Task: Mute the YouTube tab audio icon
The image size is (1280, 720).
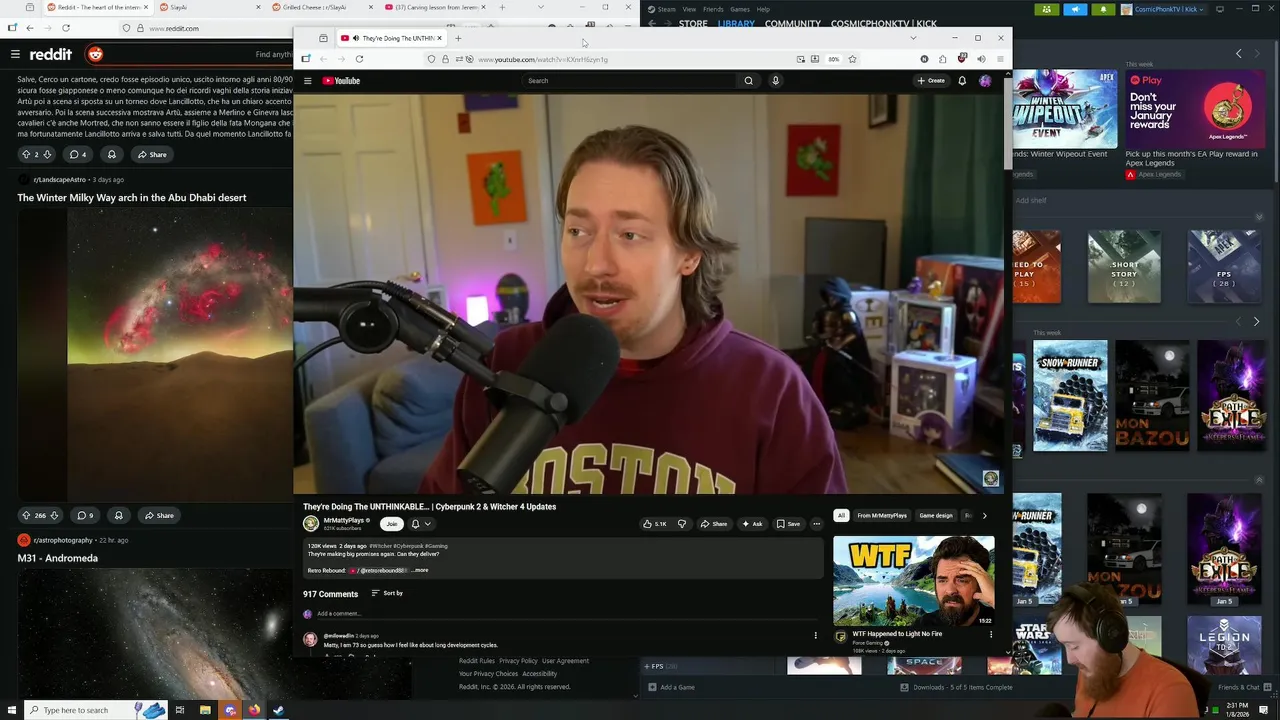Action: coord(355,38)
